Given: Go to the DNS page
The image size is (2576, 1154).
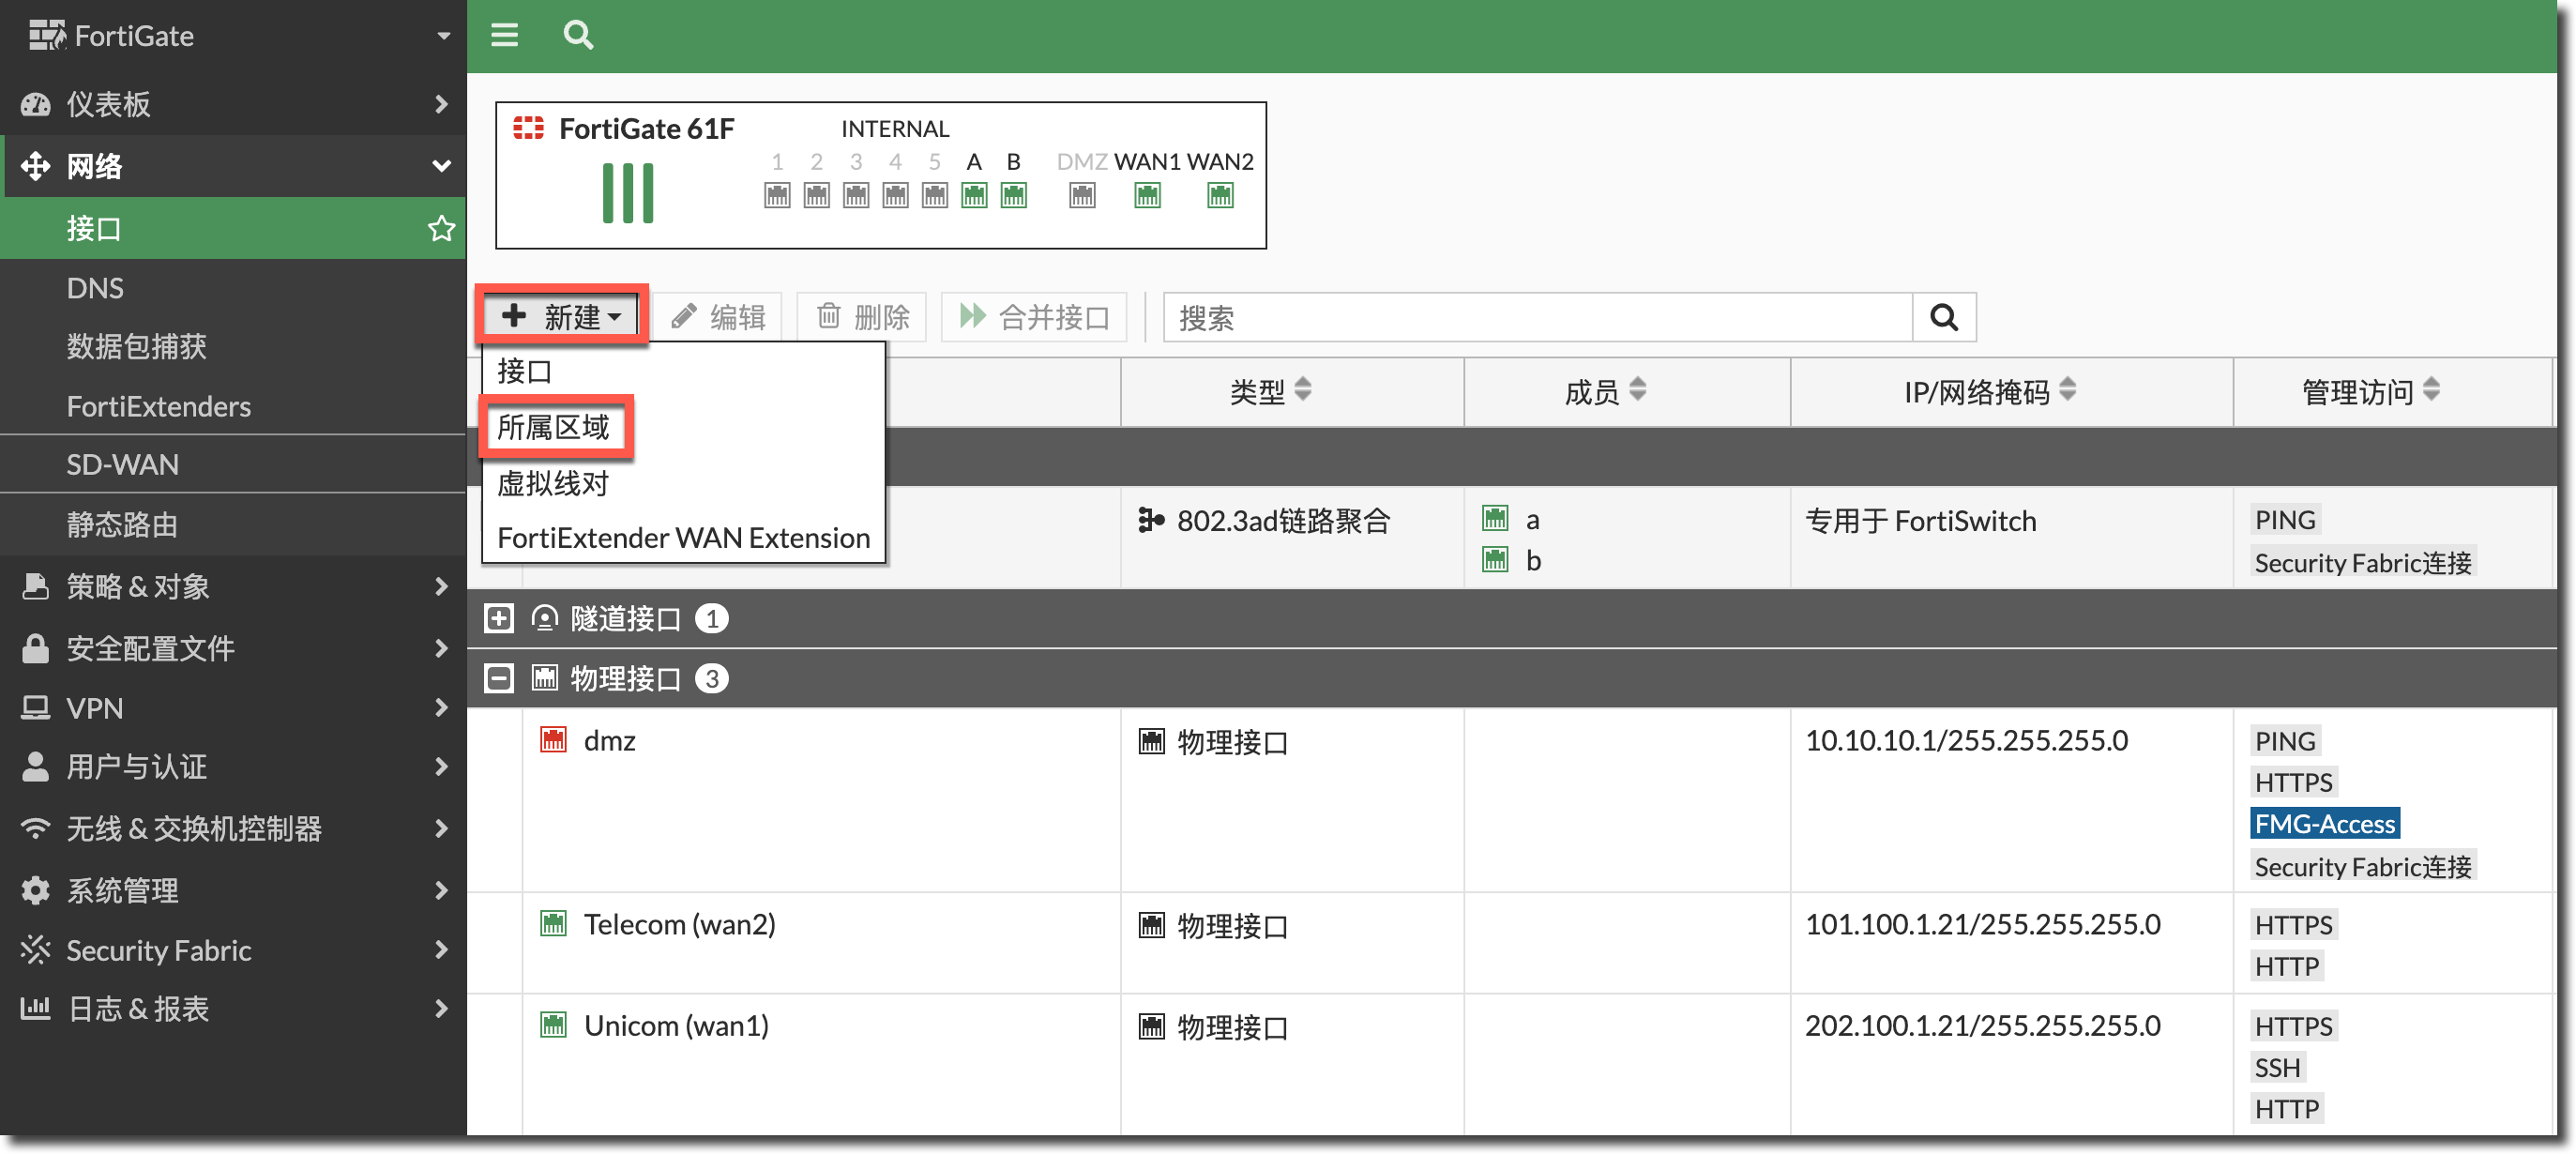Looking at the screenshot, I should [95, 289].
